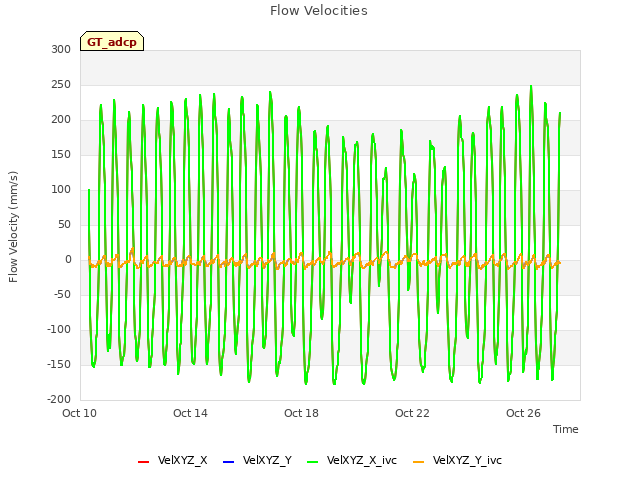Screen dimensions: 640x480
Task: Click the 150 y-axis tick label
Action: pyautogui.click(x=61, y=155)
